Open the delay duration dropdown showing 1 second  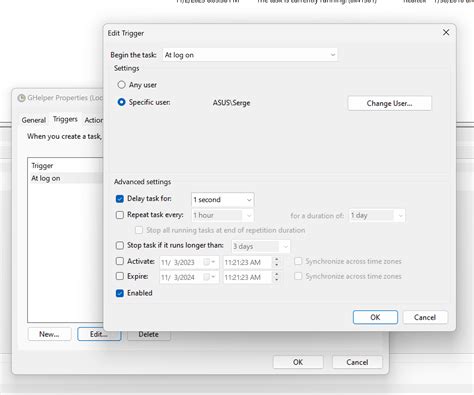[x=222, y=200]
